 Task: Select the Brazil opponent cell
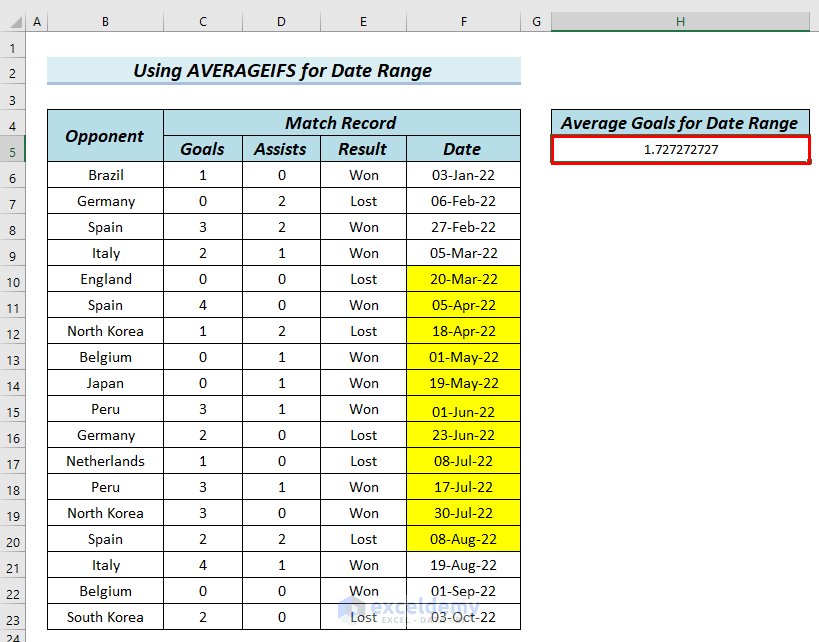point(105,175)
